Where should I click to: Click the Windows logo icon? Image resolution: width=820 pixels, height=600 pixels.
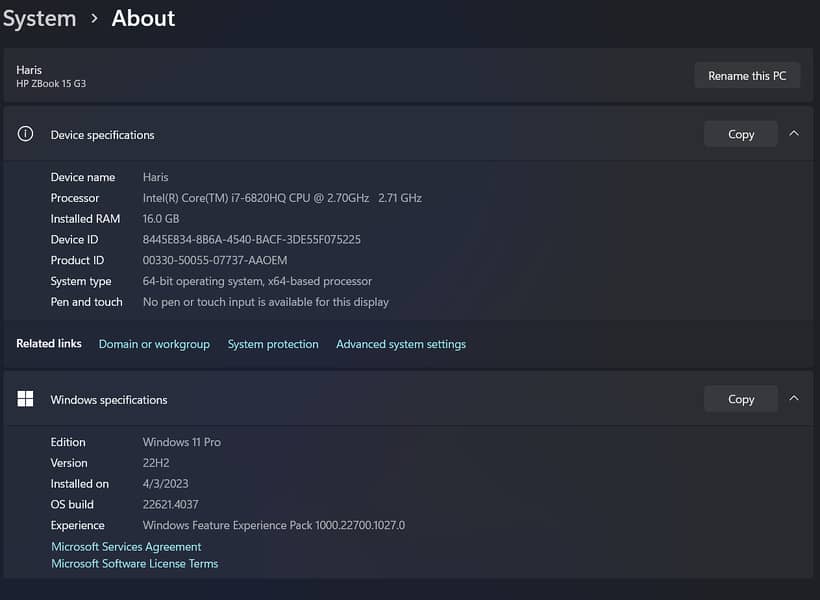click(26, 399)
